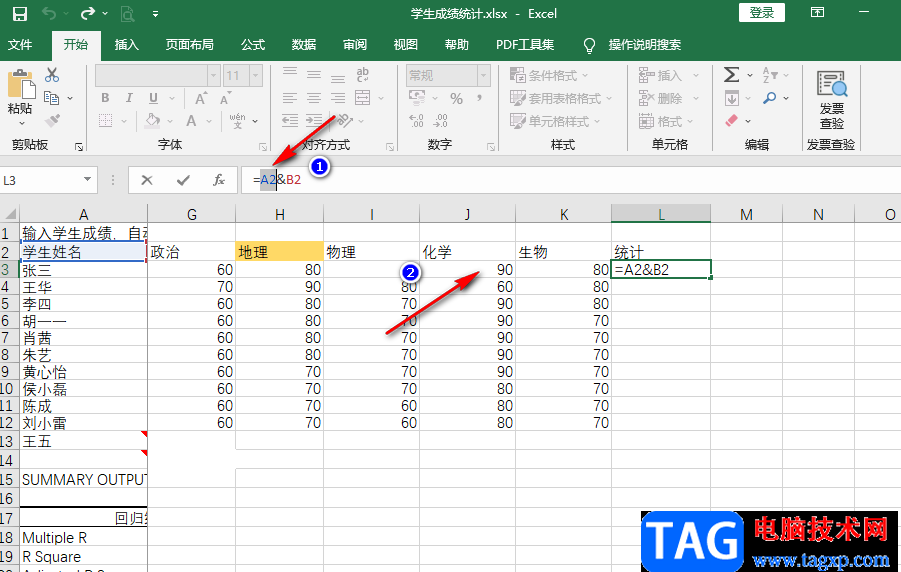The height and width of the screenshot is (572, 901).
Task: Click the Select All corner button
Action: (10, 214)
